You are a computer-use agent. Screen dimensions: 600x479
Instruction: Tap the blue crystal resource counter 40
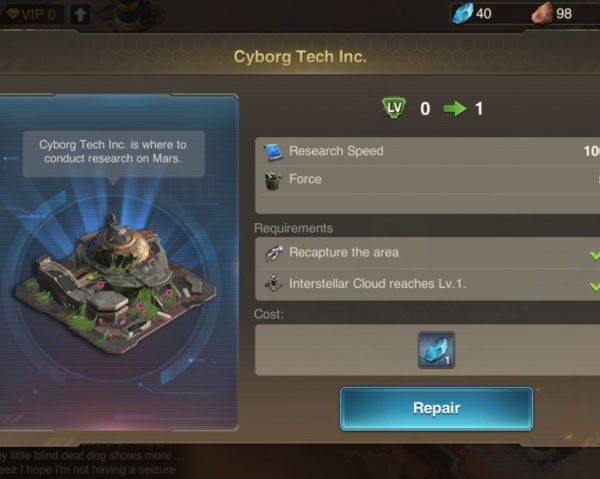473,13
